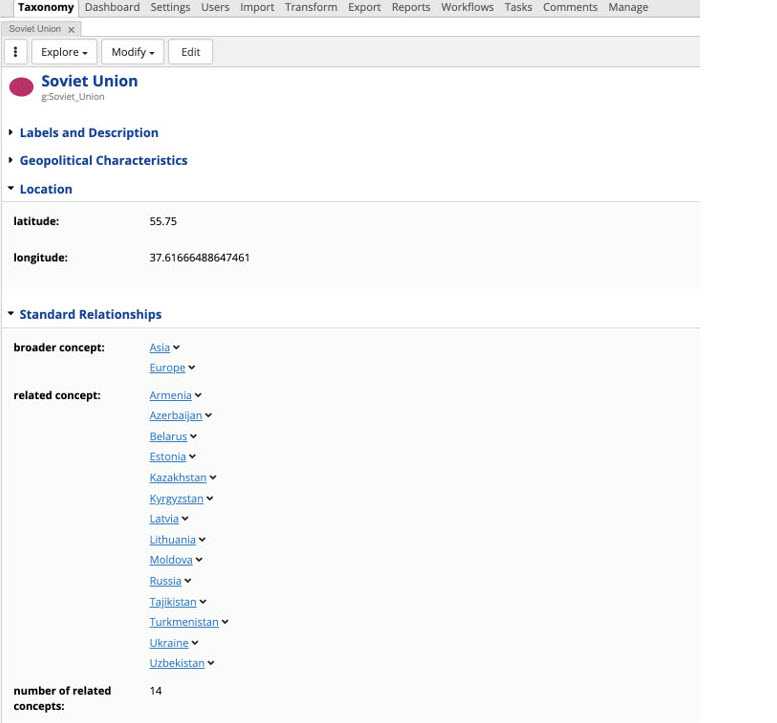Open the Kyrgyzstan link
This screenshot has width=777, height=723.
[176, 499]
